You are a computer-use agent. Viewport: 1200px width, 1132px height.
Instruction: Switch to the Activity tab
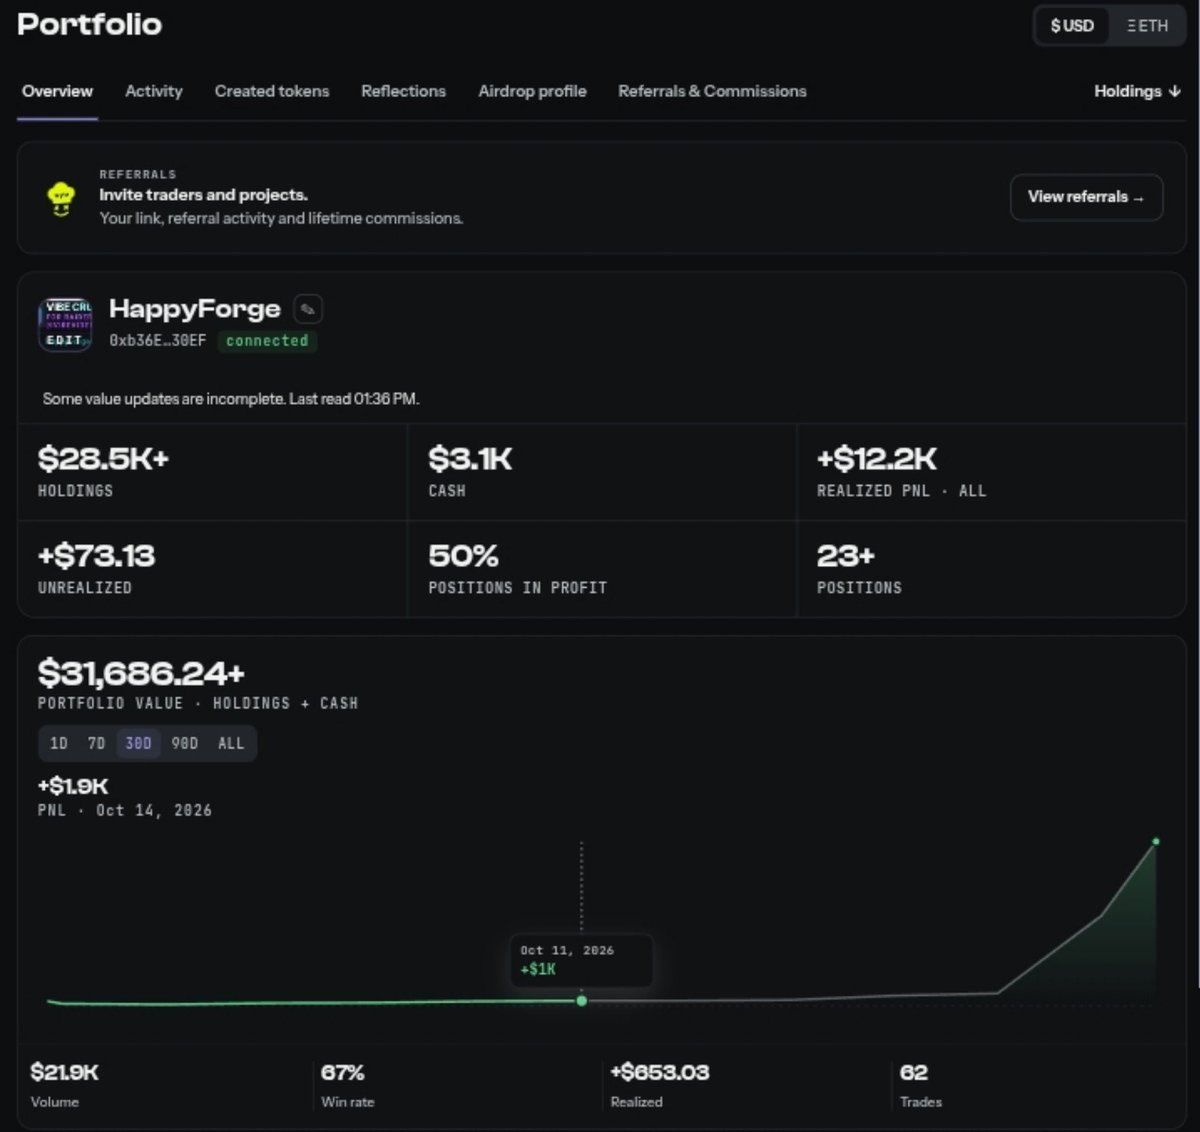154,91
